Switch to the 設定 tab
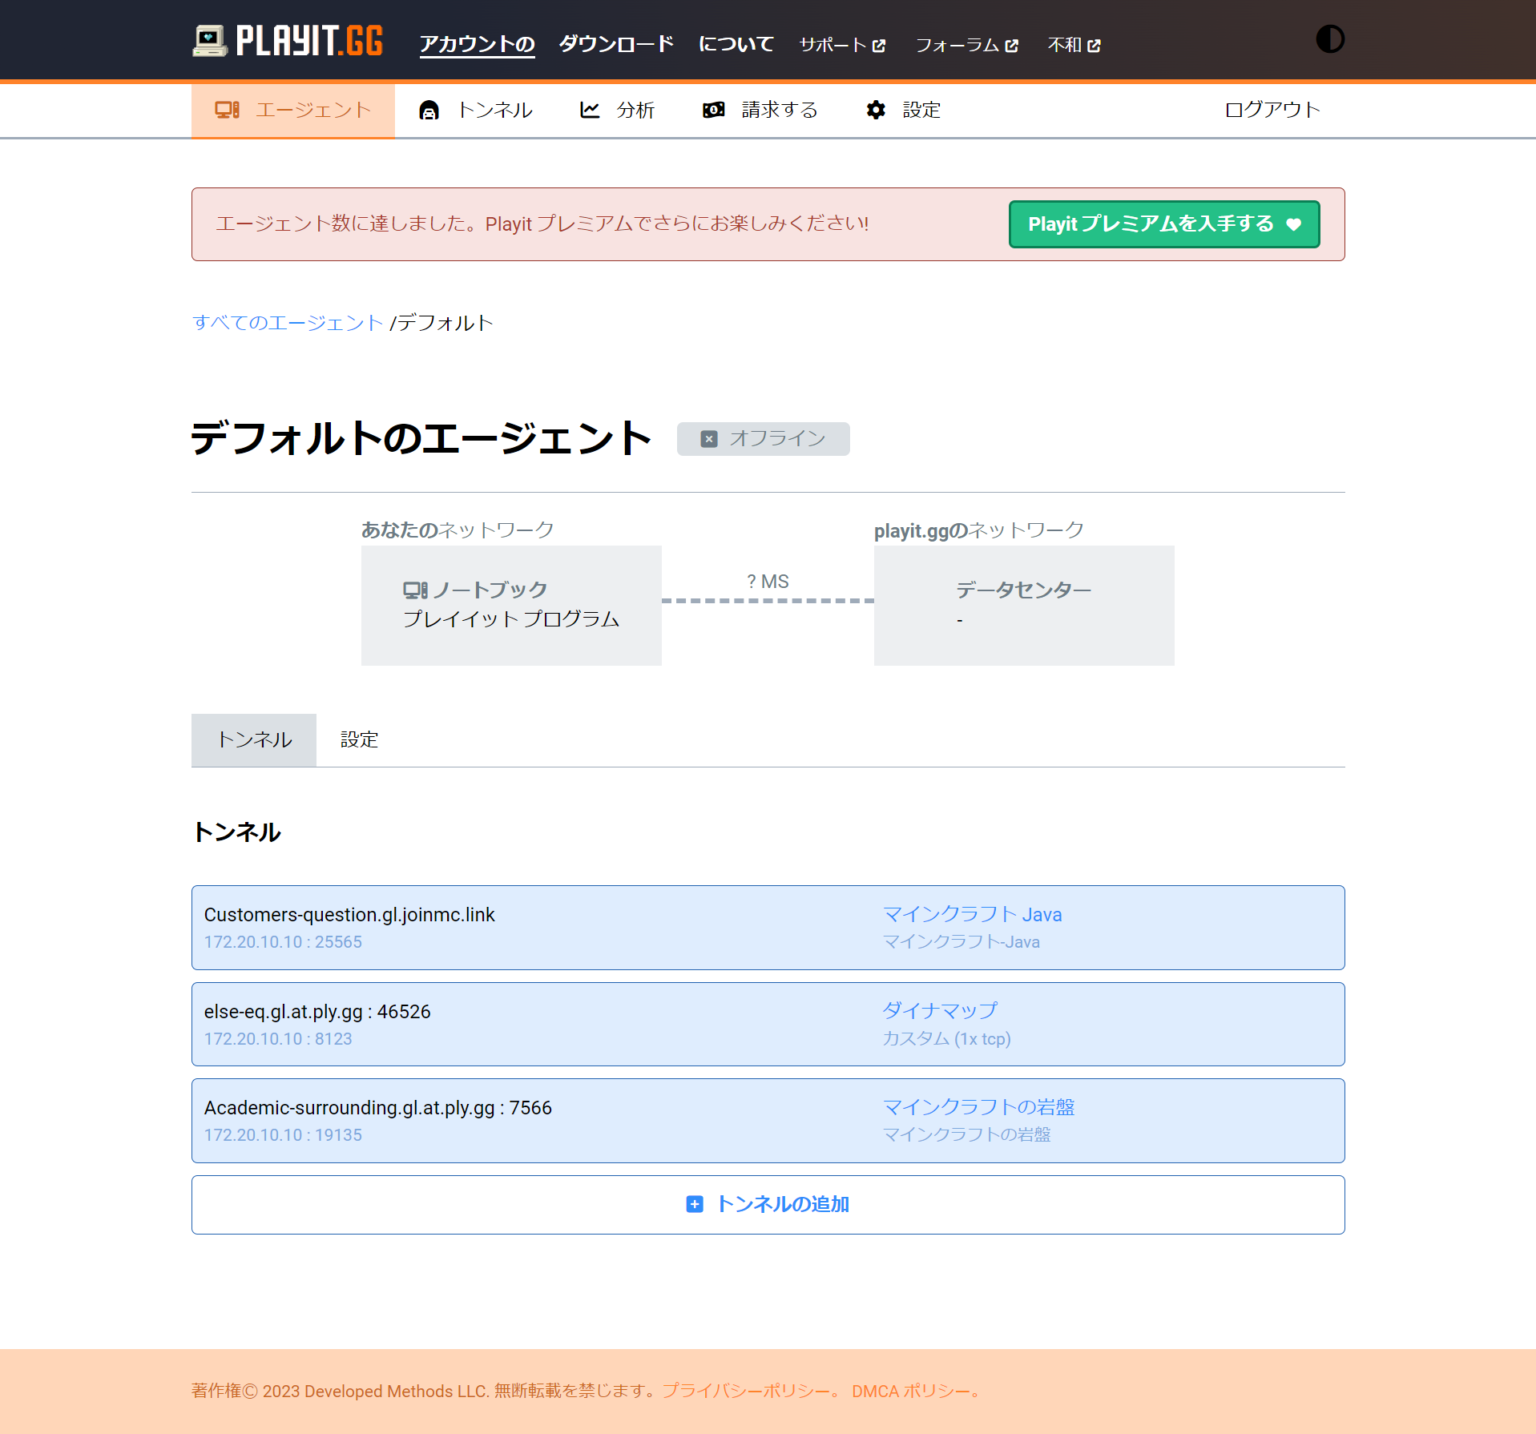The height and width of the screenshot is (1434, 1536). (x=359, y=740)
